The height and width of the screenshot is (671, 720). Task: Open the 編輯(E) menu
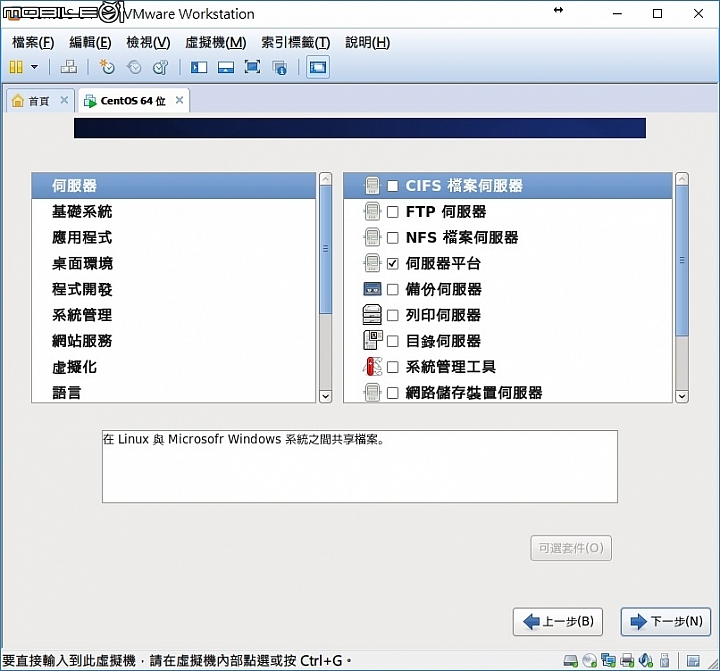pos(90,43)
